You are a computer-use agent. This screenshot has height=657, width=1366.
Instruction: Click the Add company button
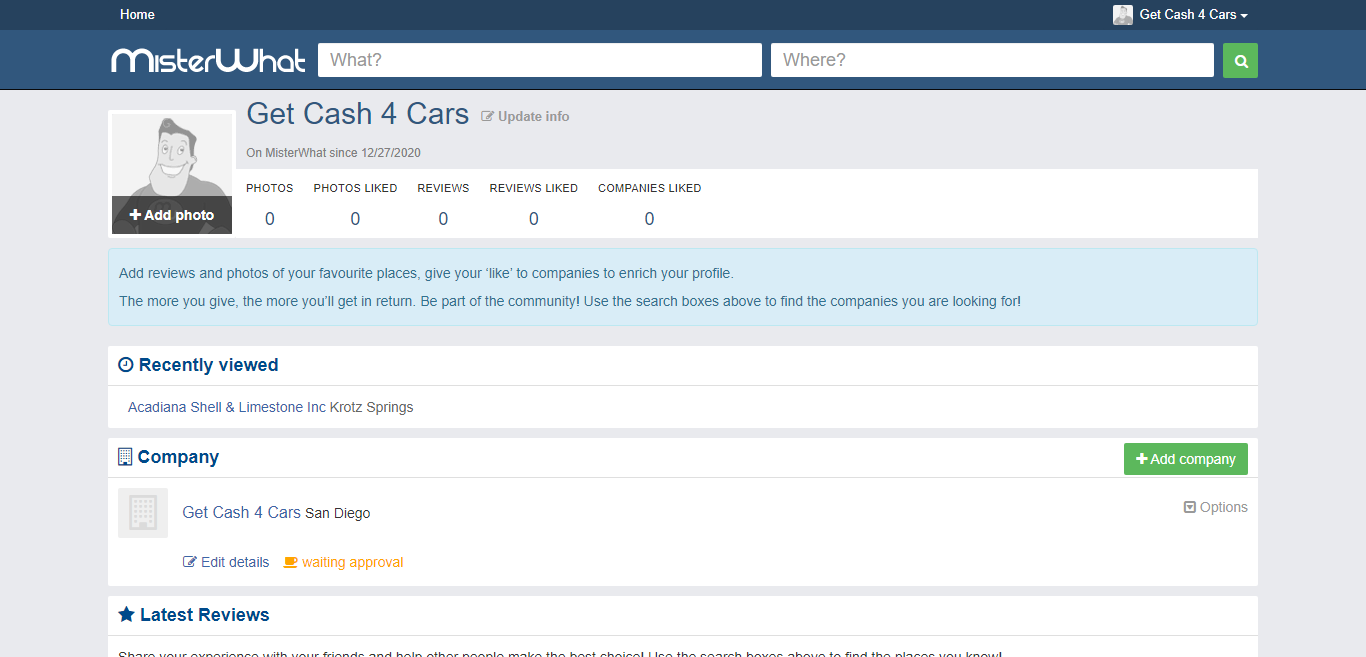point(1186,459)
